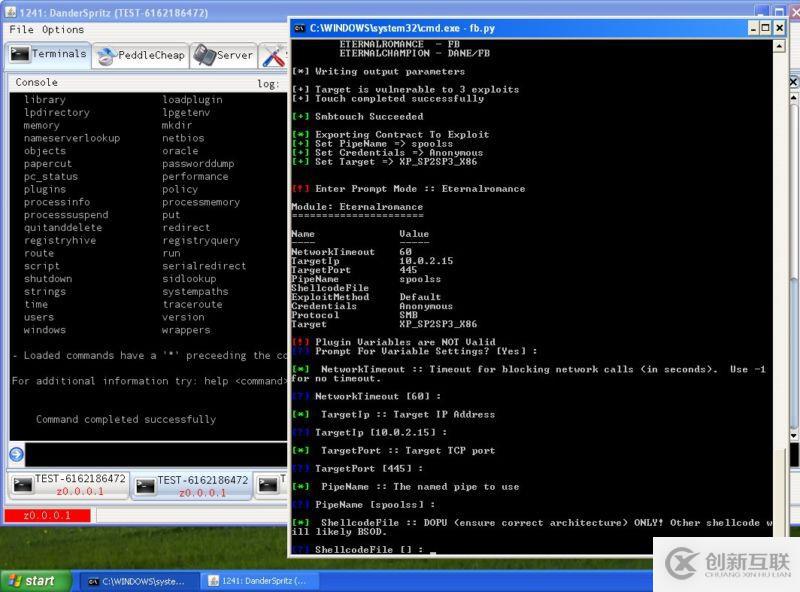Open the tools tab with wrench icon
The image size is (800, 592).
[274, 55]
